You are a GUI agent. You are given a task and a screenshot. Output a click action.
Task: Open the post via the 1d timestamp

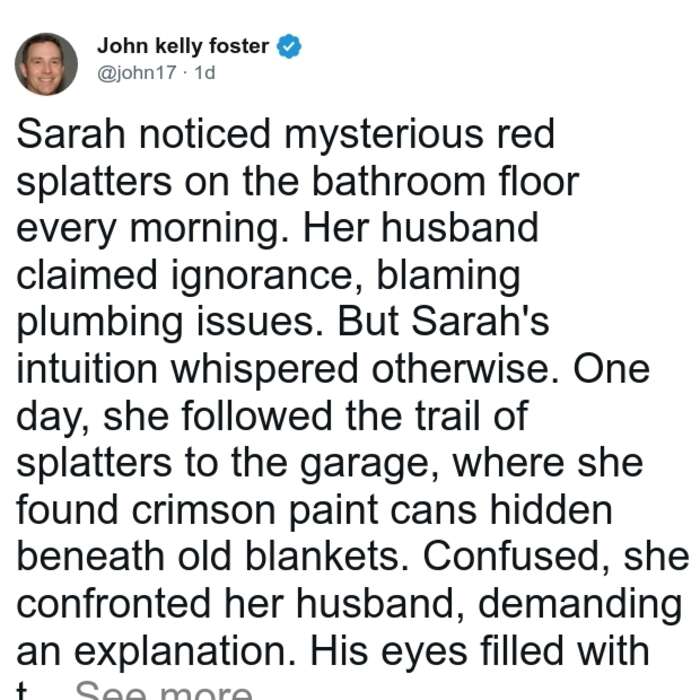pos(205,72)
